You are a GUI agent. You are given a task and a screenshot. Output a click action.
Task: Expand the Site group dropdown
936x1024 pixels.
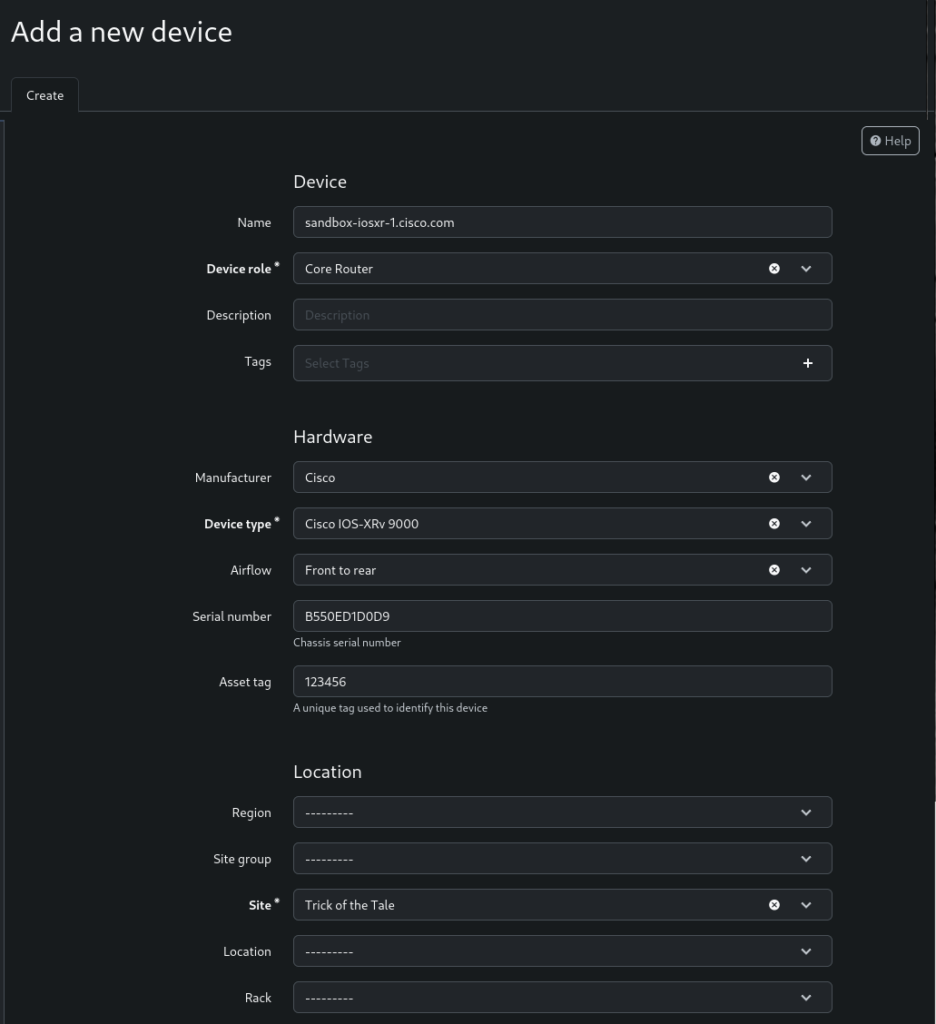tap(562, 859)
